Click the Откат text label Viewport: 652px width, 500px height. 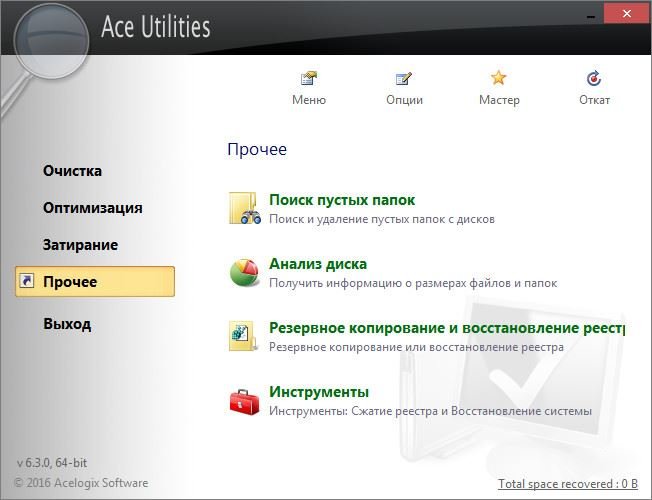(594, 100)
